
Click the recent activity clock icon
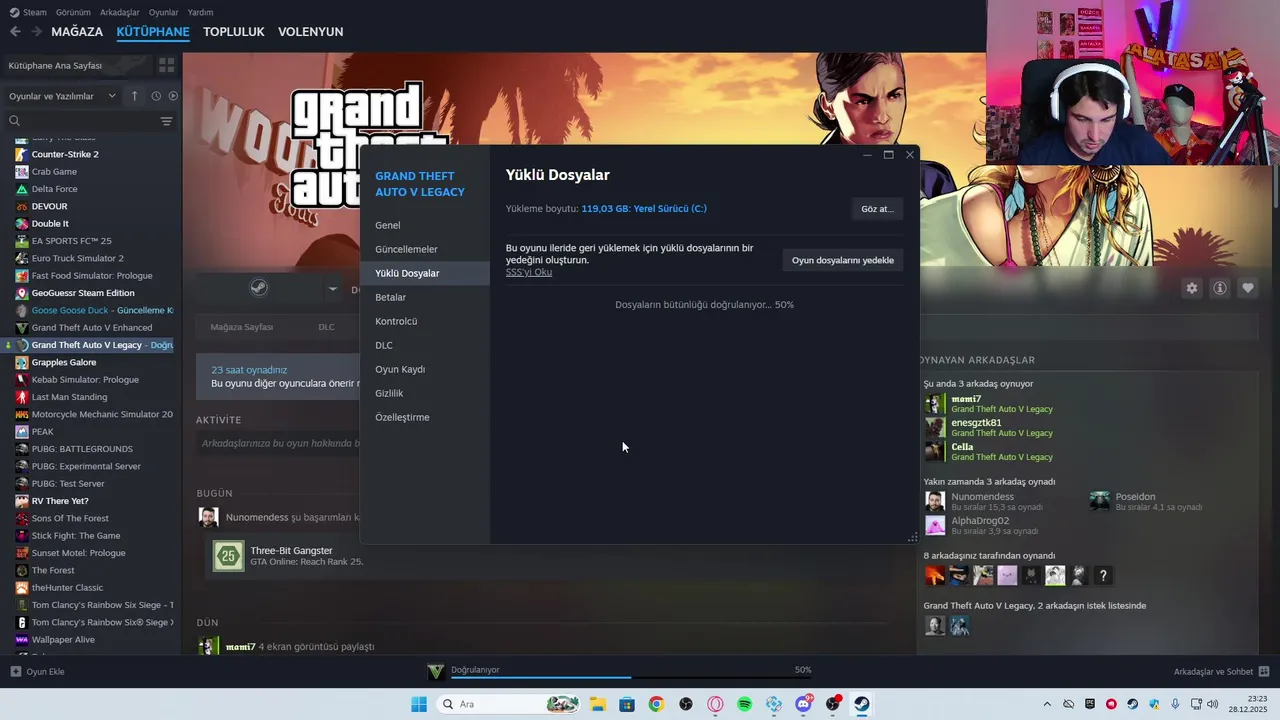click(x=156, y=96)
